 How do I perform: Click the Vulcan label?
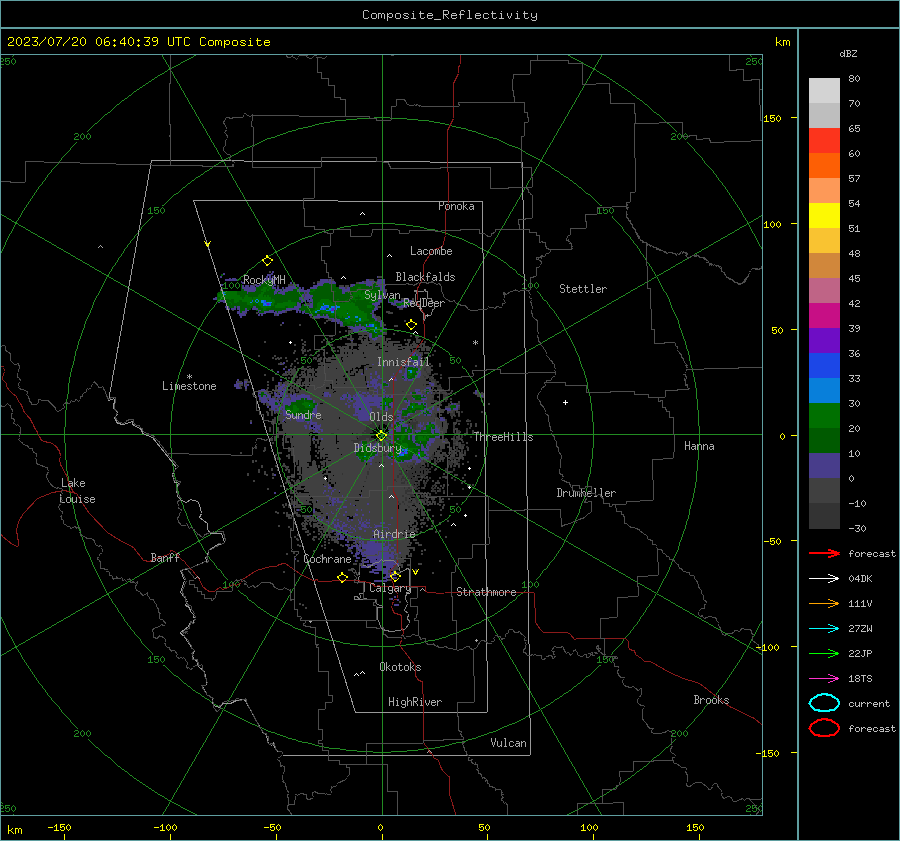click(x=508, y=743)
